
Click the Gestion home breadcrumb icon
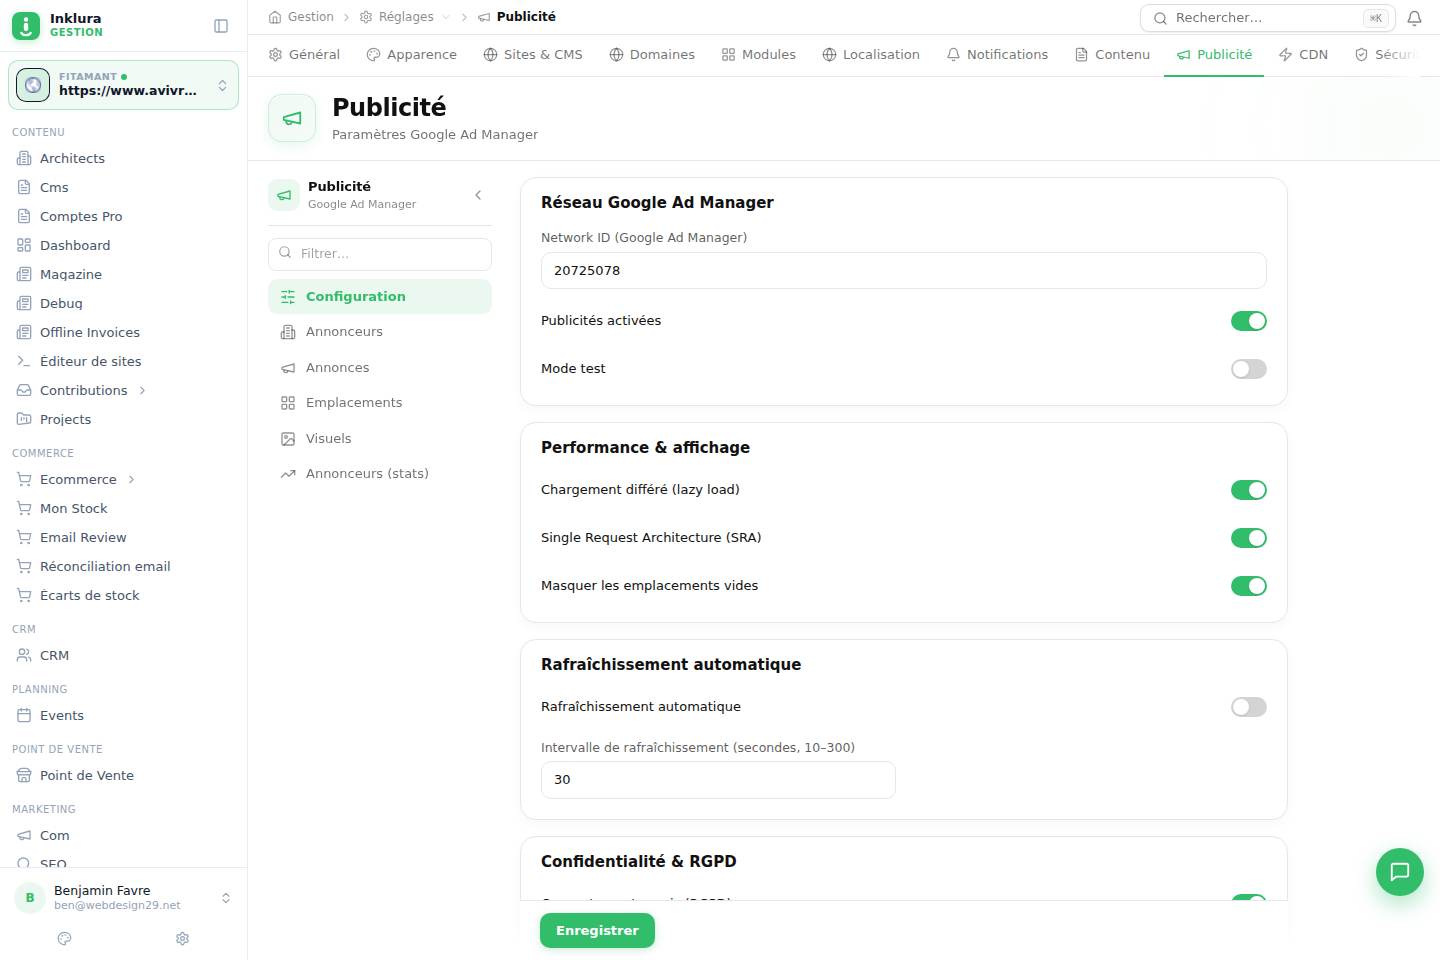[x=275, y=17]
